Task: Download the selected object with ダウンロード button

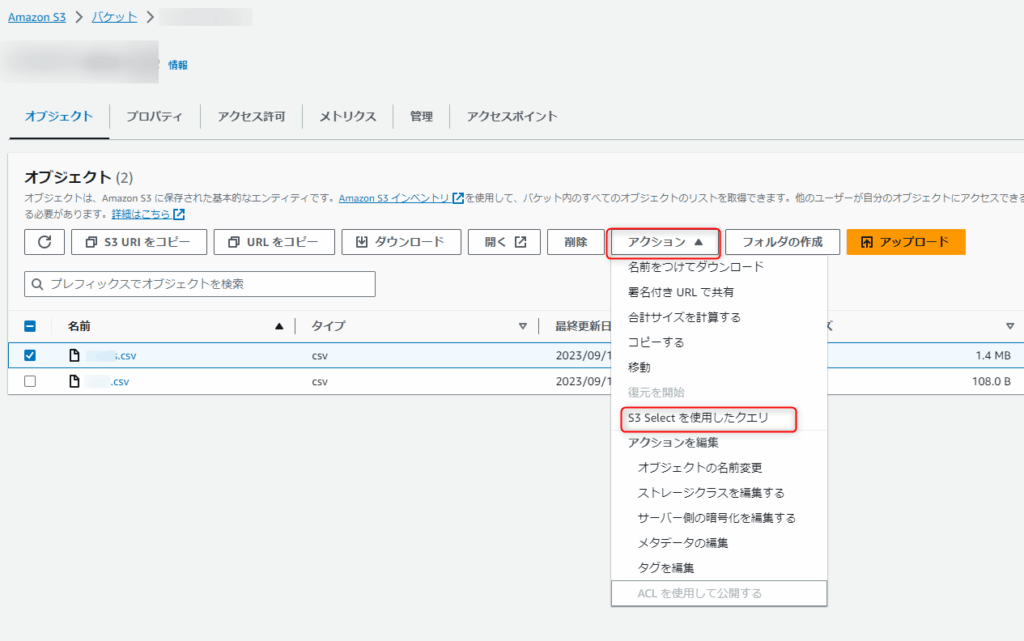Action: (x=401, y=242)
